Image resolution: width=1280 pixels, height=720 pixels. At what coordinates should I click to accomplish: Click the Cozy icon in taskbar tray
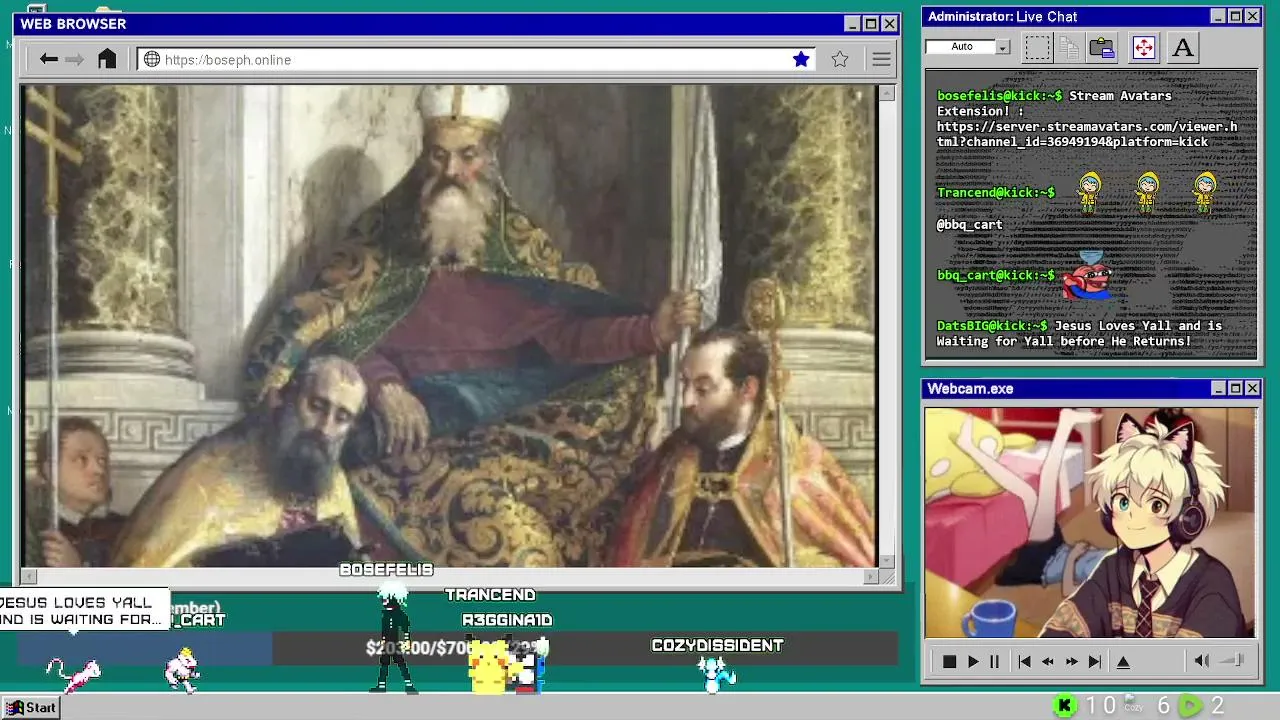pyautogui.click(x=1133, y=704)
